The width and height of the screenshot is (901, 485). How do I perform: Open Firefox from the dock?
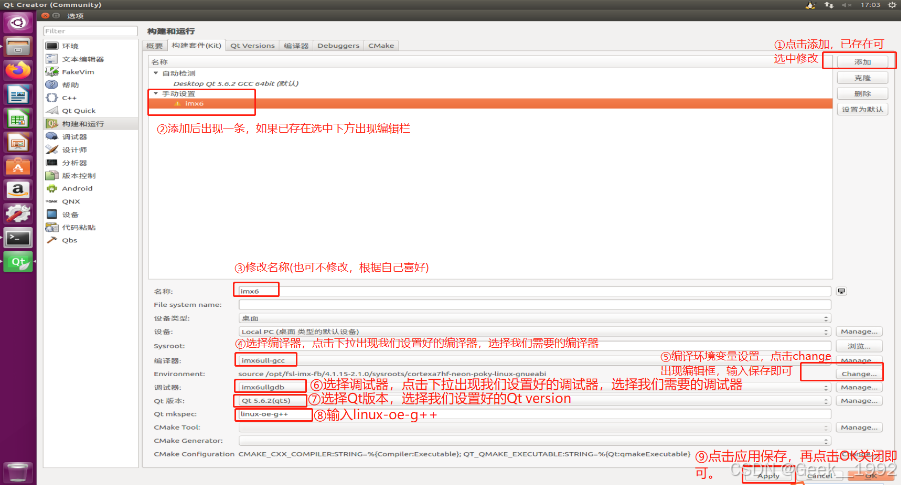point(18,70)
